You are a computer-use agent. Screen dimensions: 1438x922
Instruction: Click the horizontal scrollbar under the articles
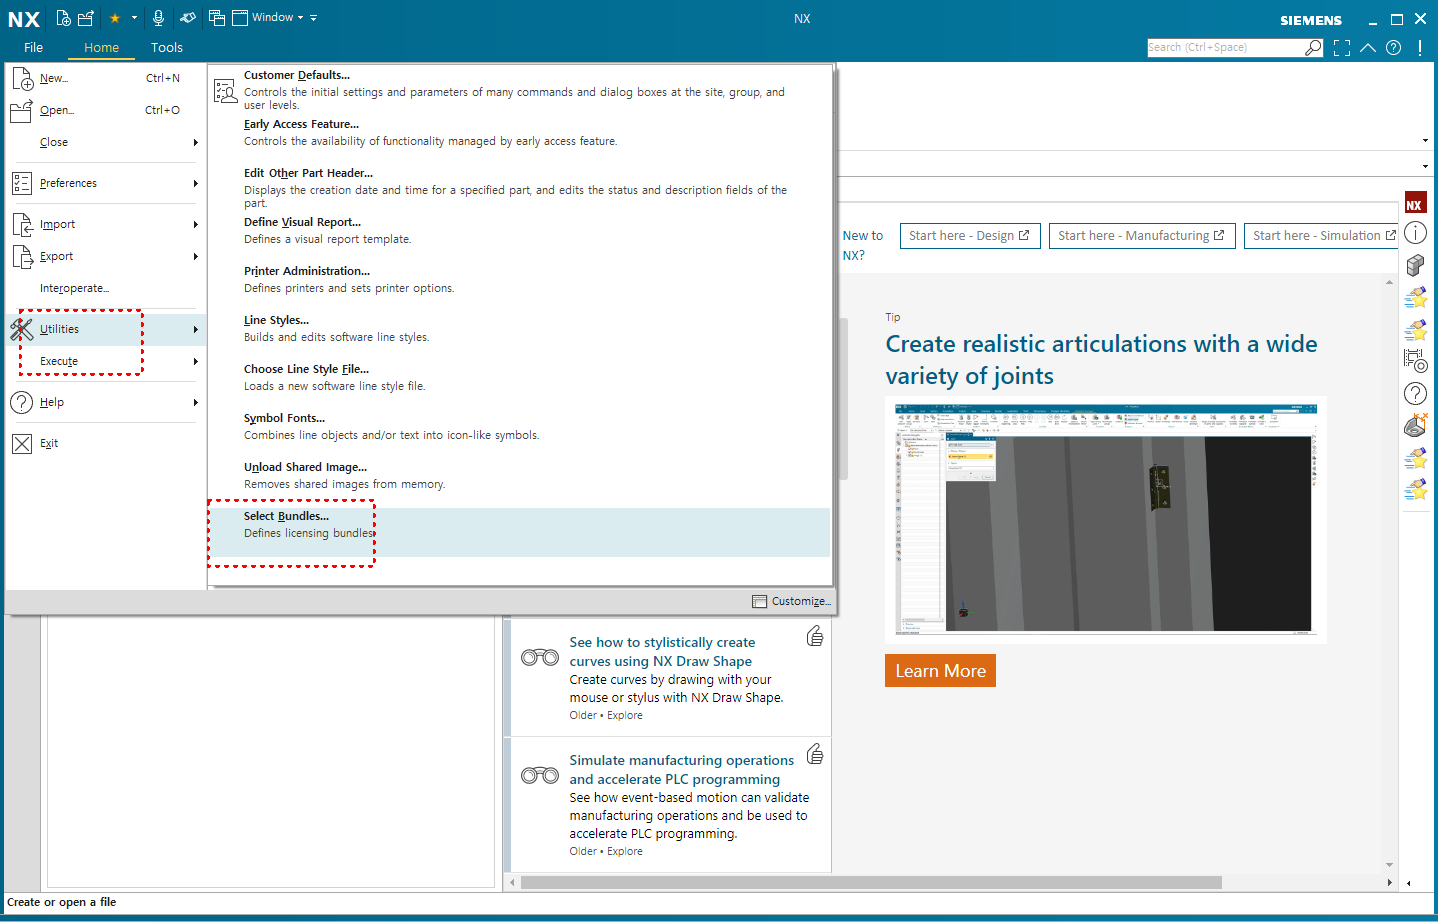[870, 883]
